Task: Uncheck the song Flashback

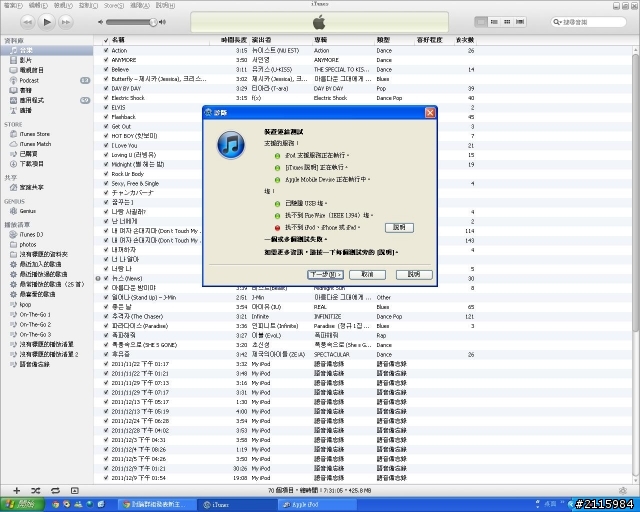Action: (x=106, y=117)
